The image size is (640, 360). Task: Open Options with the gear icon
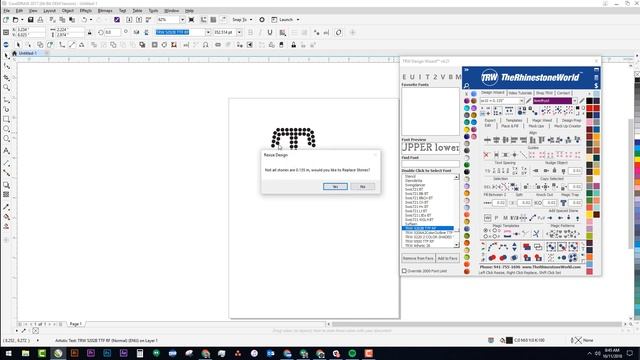tap(262, 20)
